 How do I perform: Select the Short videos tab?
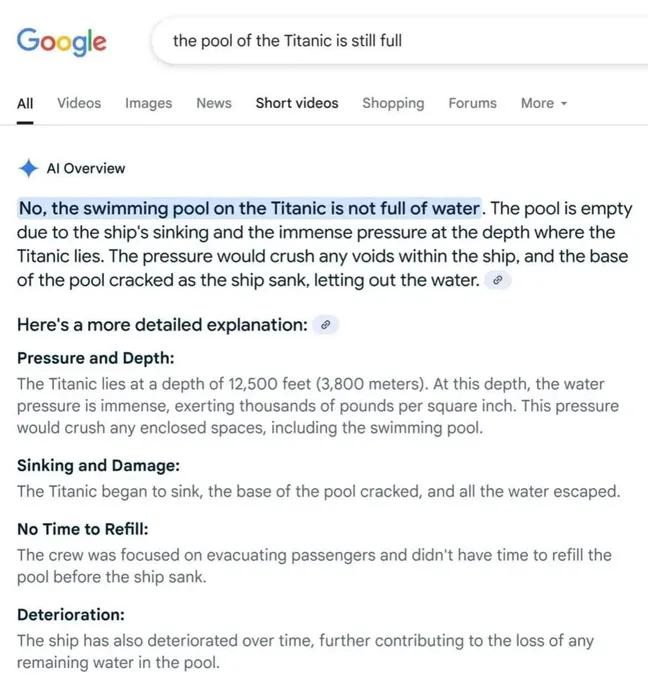297,103
